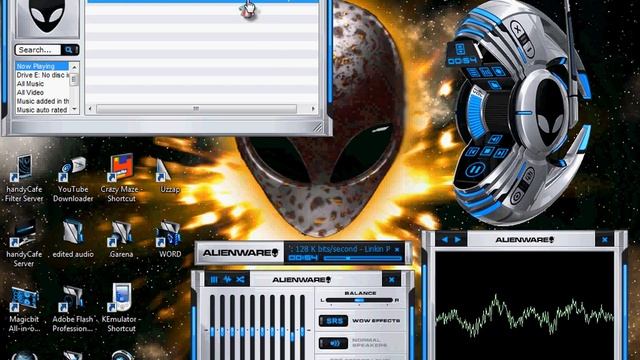Click next visualization arrow in visualizer window
This screenshot has height=360, width=640.
pyautogui.click(x=458, y=240)
